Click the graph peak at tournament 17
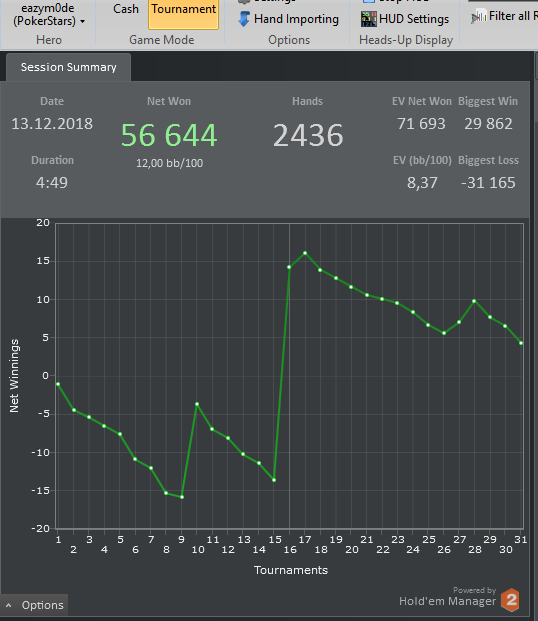Viewport: 538px width, 621px height. click(305, 253)
